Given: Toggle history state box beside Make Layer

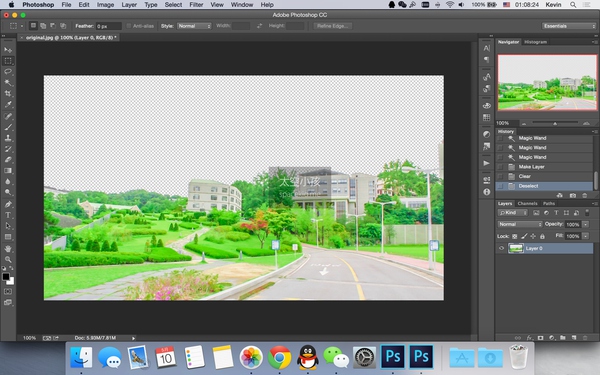Looking at the screenshot, I should point(500,167).
